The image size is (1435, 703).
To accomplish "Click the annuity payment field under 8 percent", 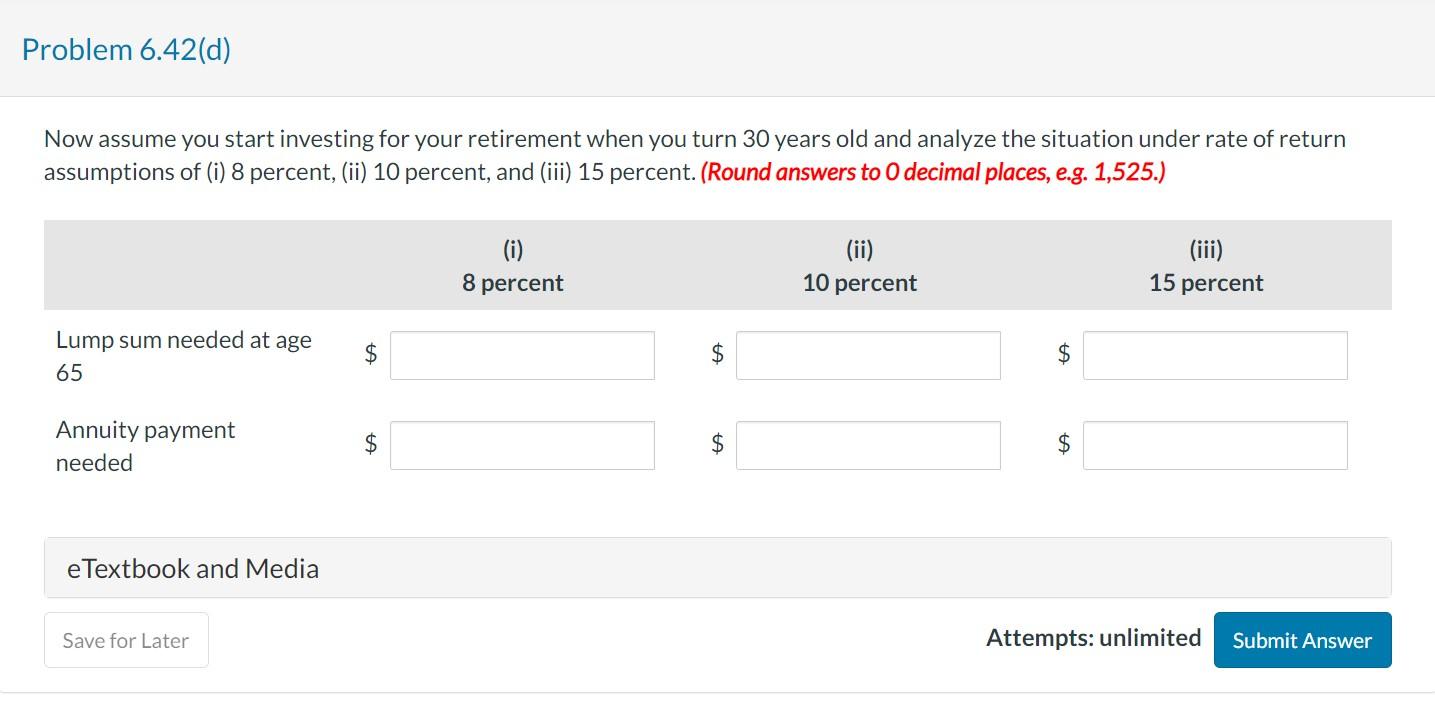I will [521, 445].
